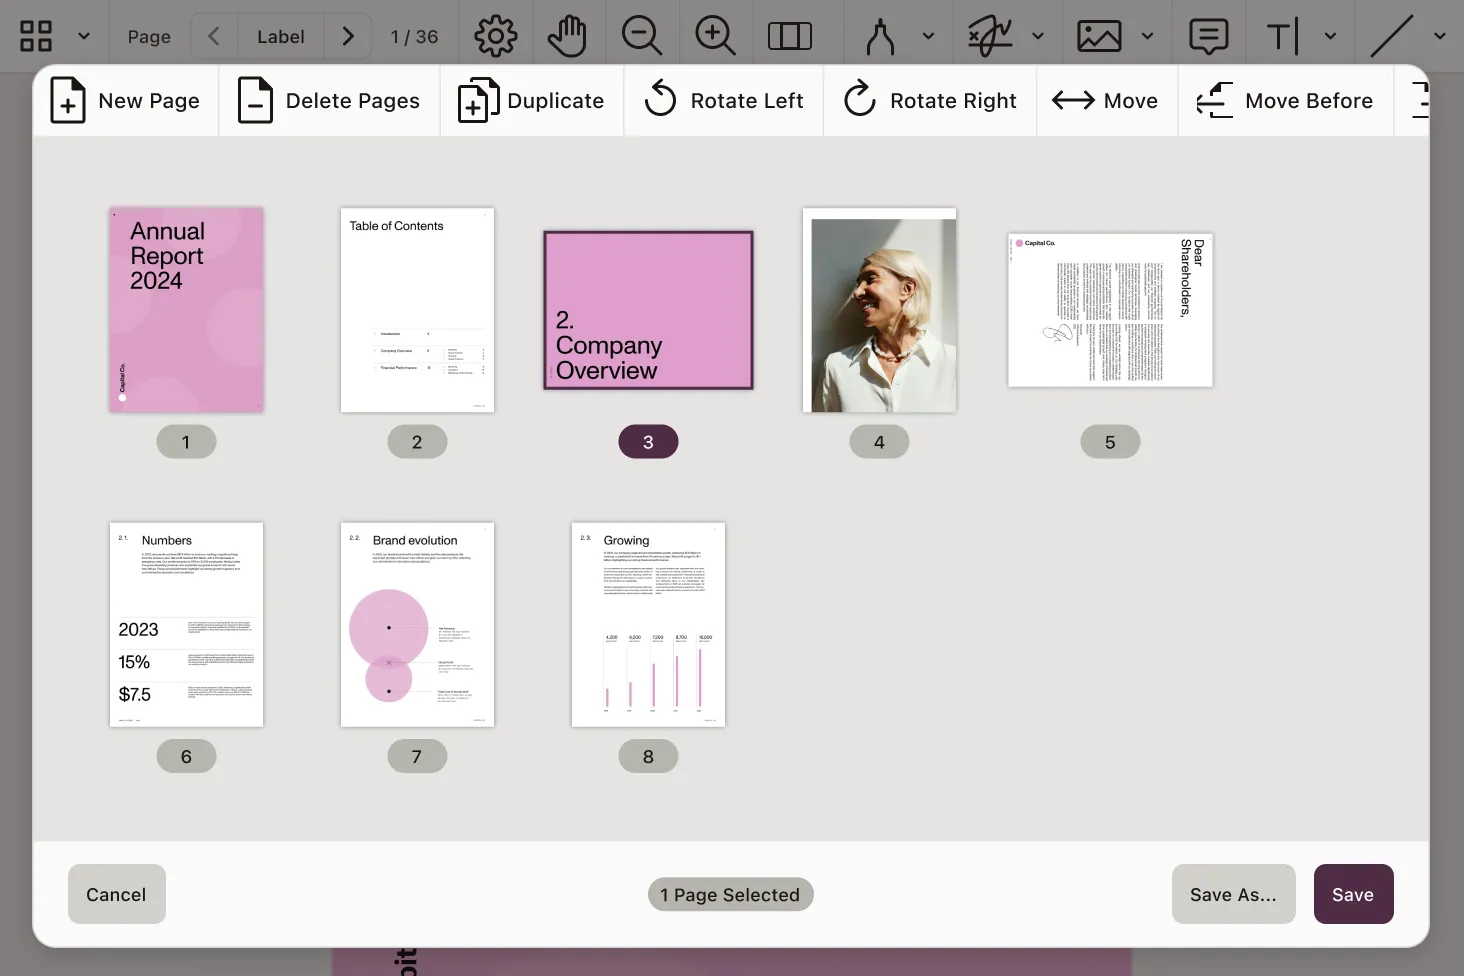Screen dimensions: 1464x976
Task: Add a comment annotation
Action: click(x=1208, y=35)
